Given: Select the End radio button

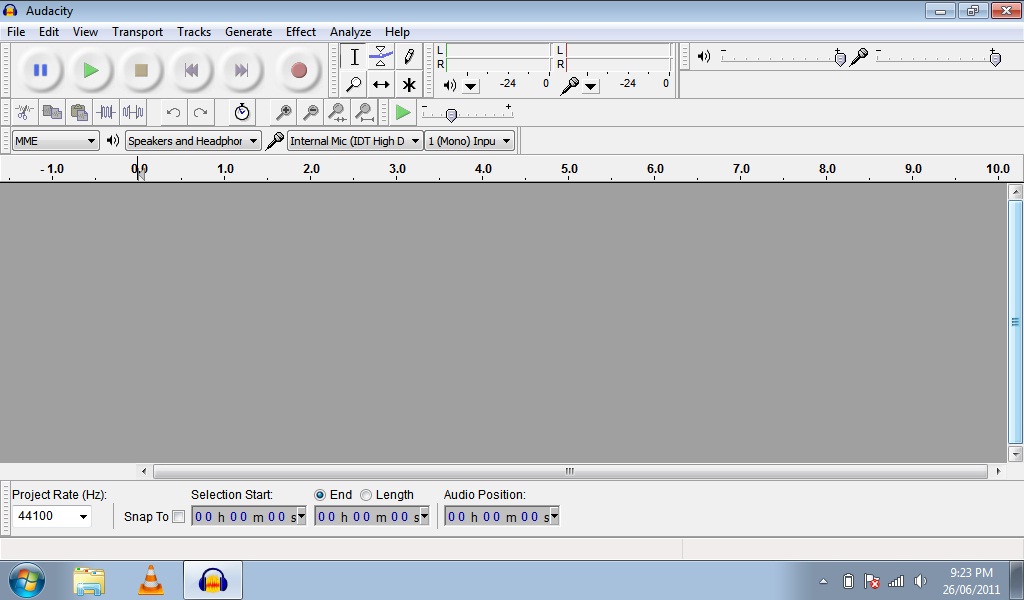Looking at the screenshot, I should point(320,495).
